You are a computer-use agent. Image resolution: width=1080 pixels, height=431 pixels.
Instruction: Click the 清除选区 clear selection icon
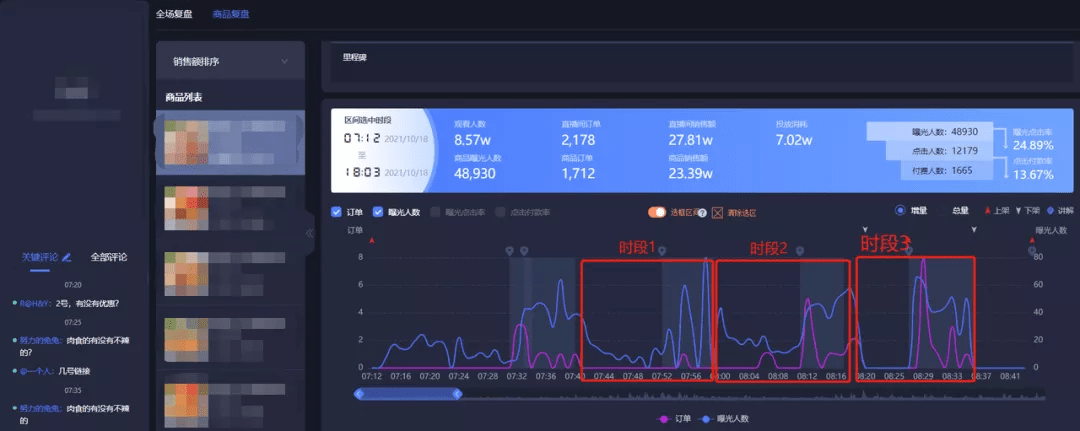point(717,213)
